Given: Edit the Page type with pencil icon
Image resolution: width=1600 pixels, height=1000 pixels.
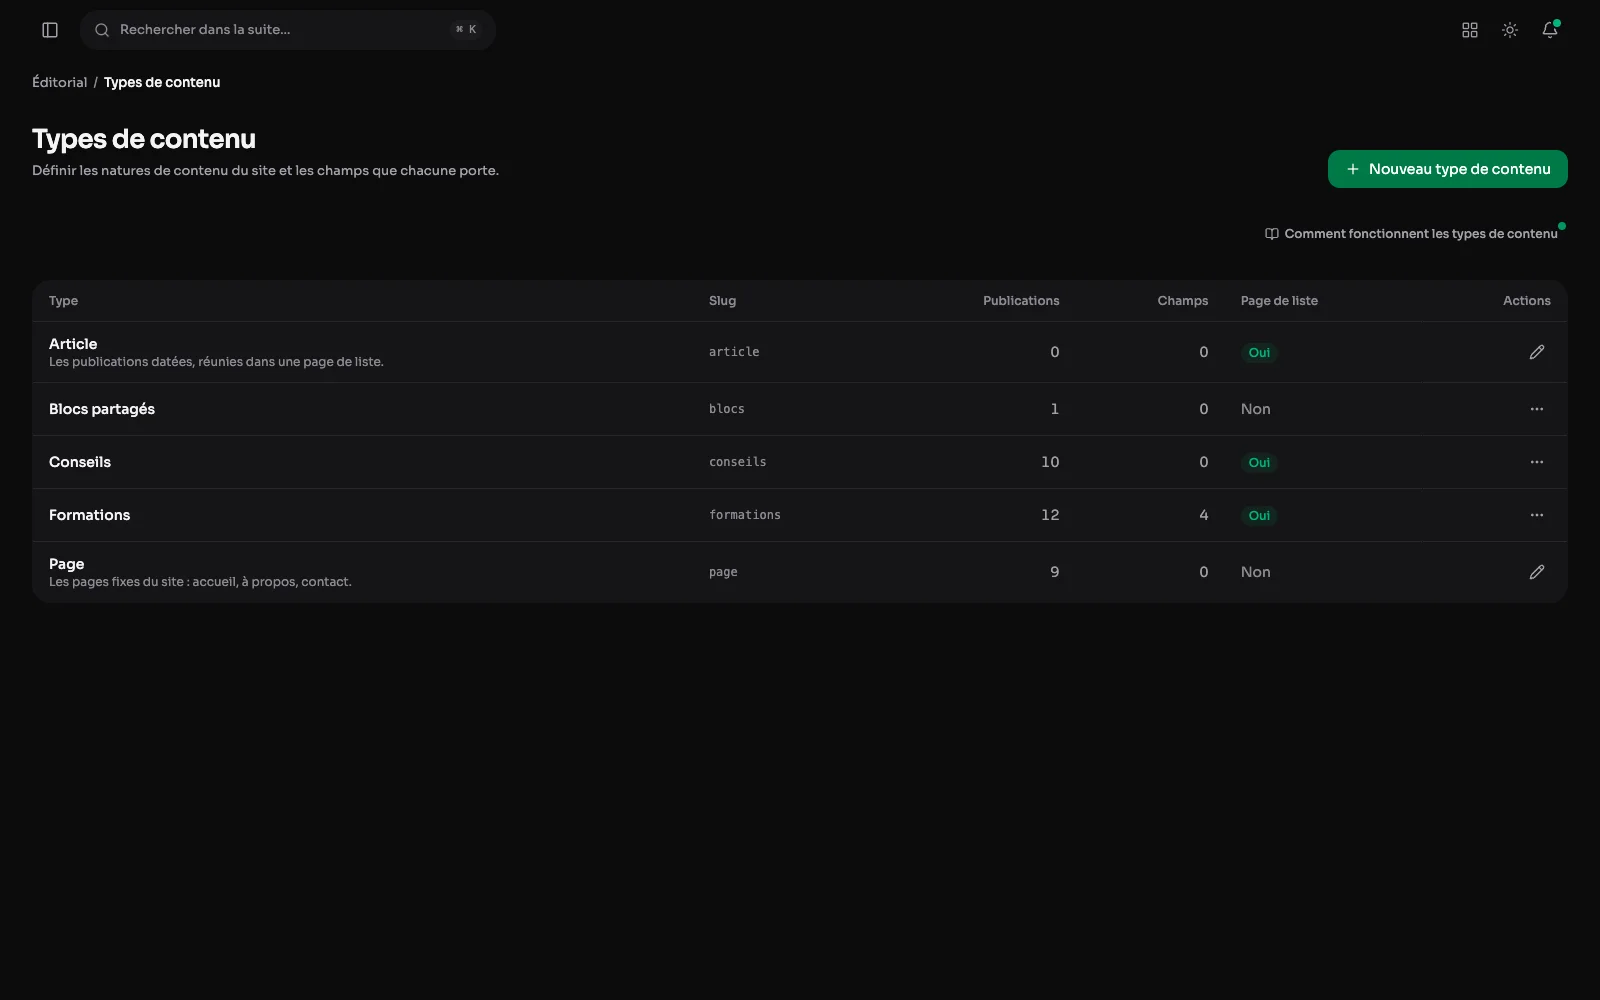Looking at the screenshot, I should [x=1537, y=572].
